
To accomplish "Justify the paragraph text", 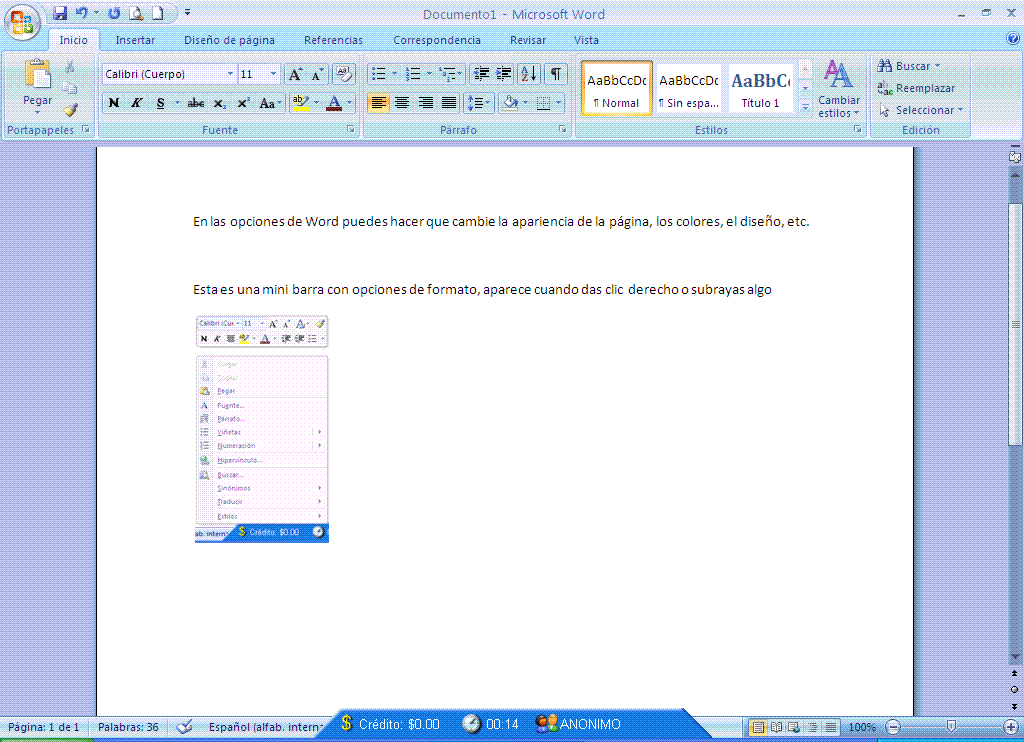I will tap(449, 103).
